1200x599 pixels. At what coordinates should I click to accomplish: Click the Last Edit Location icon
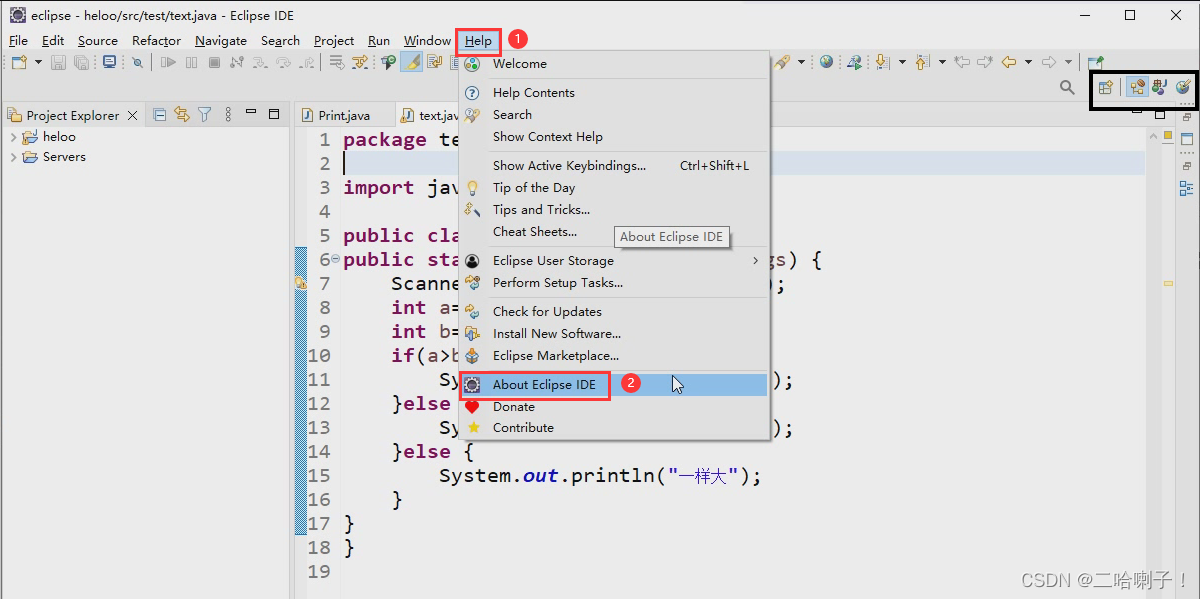pos(962,63)
